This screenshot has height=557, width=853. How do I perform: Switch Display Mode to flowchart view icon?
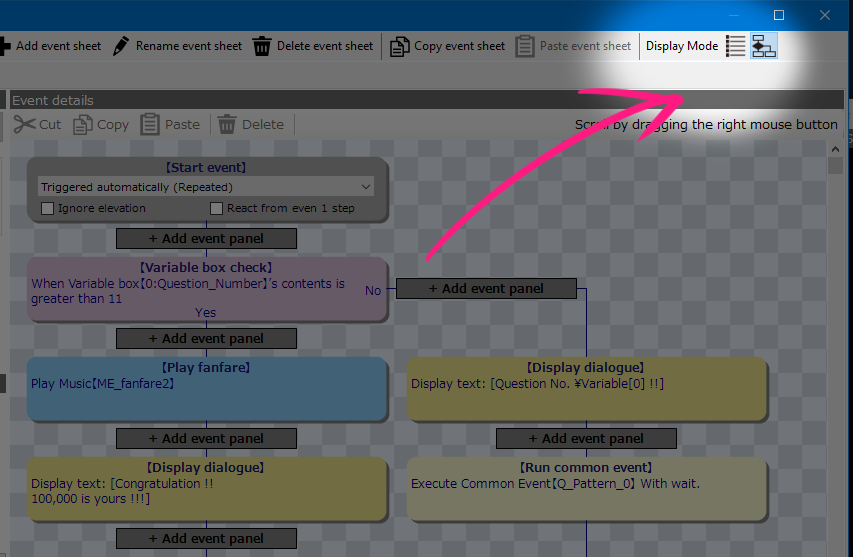point(764,46)
